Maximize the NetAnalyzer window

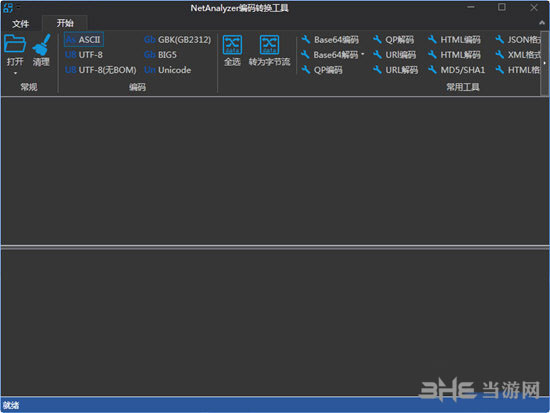pos(502,7)
